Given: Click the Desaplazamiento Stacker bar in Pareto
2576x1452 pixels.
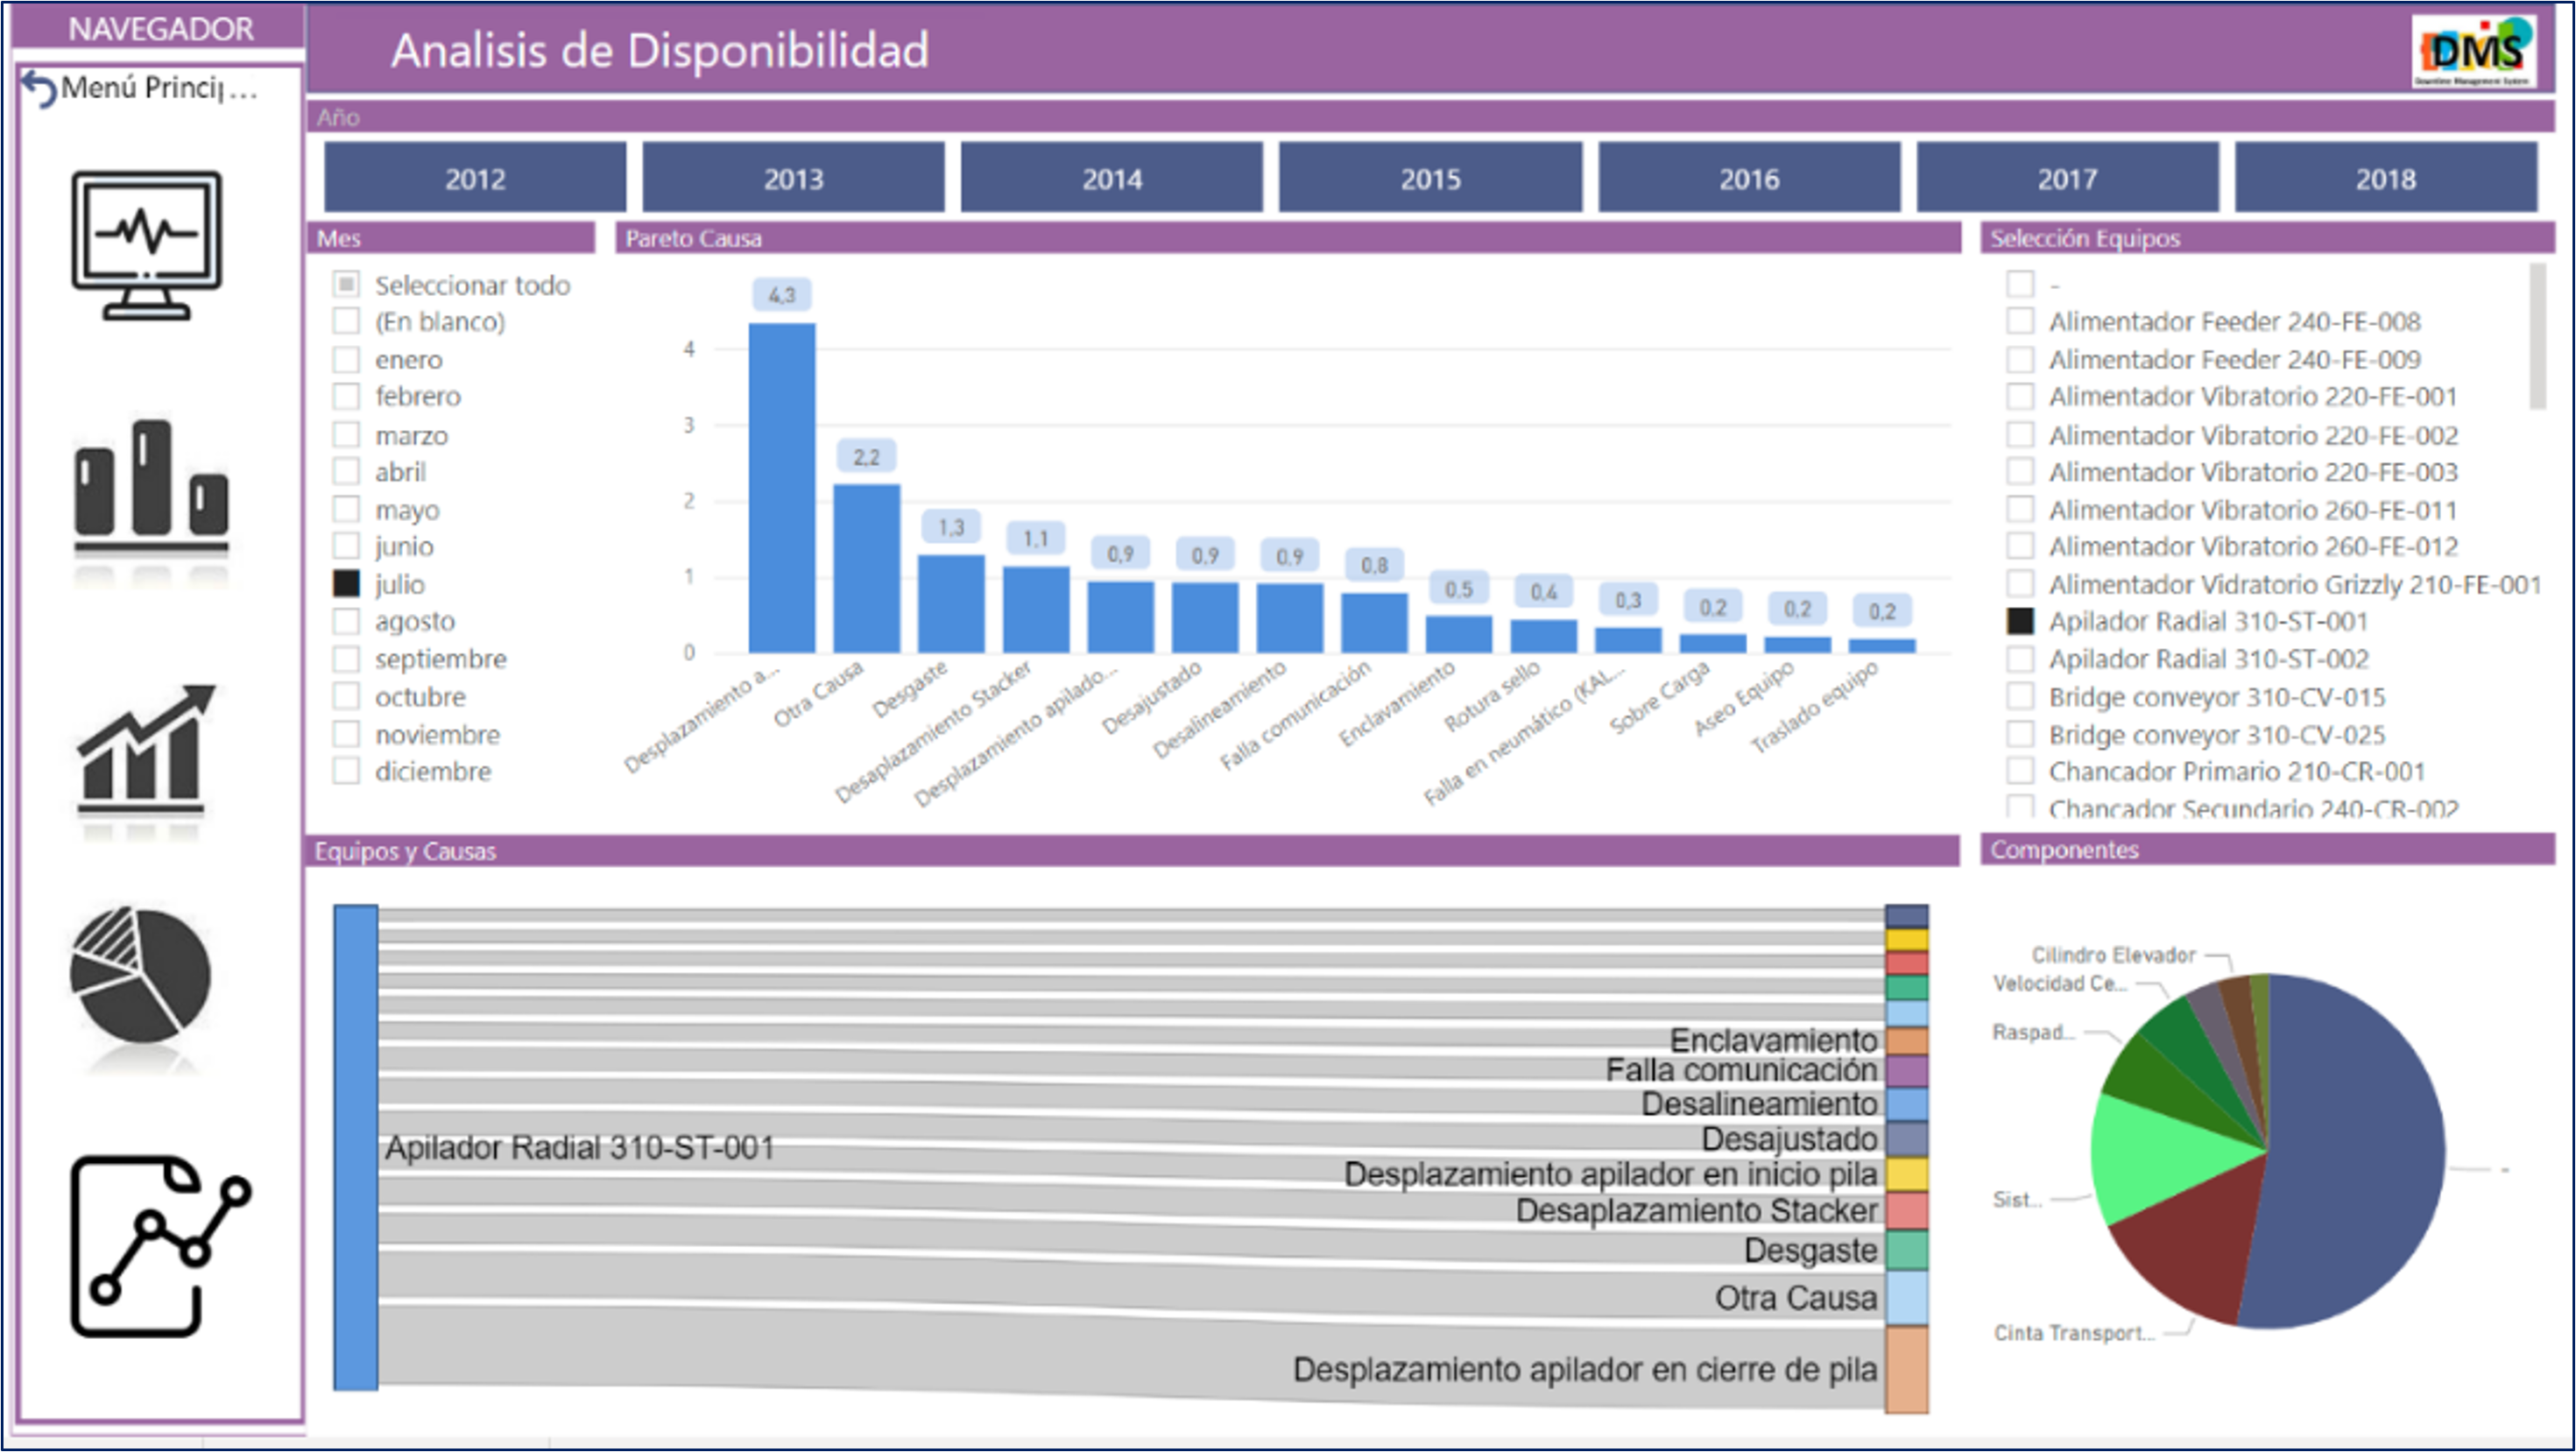Looking at the screenshot, I should click(1036, 609).
